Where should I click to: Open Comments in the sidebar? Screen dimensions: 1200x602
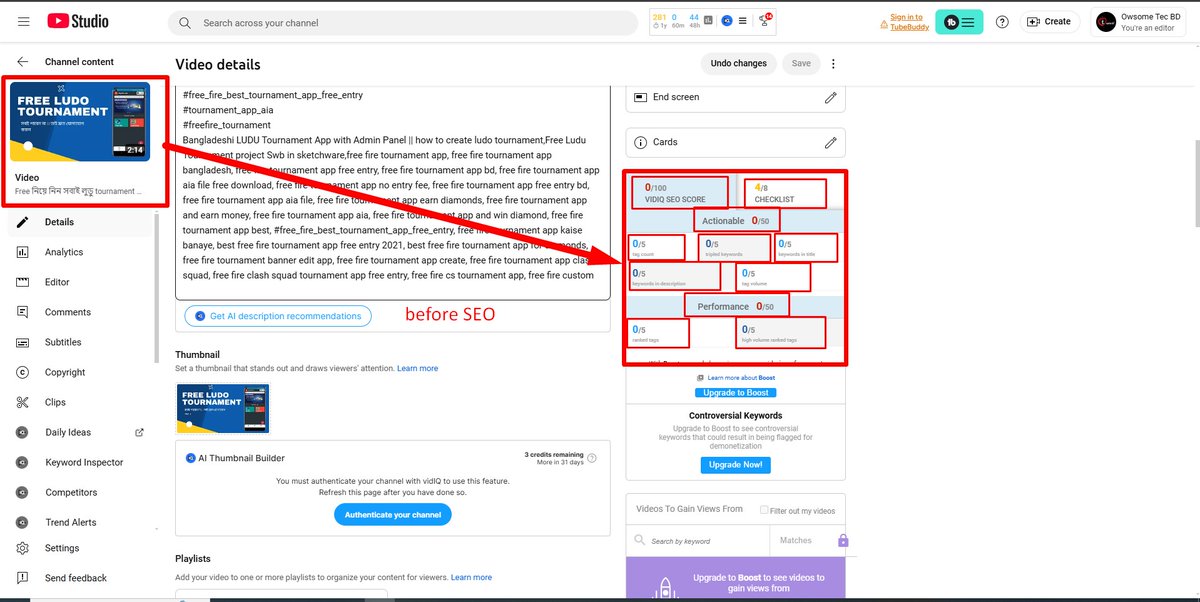78,312
